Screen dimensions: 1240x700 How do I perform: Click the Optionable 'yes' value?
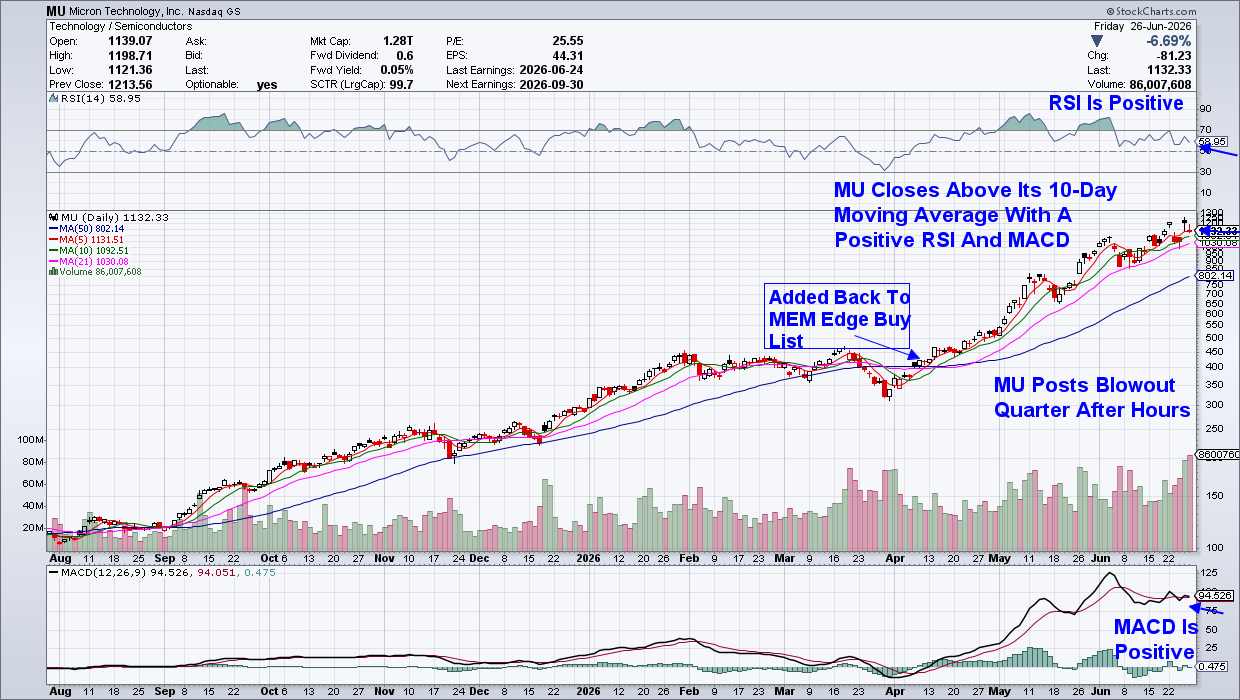267,85
